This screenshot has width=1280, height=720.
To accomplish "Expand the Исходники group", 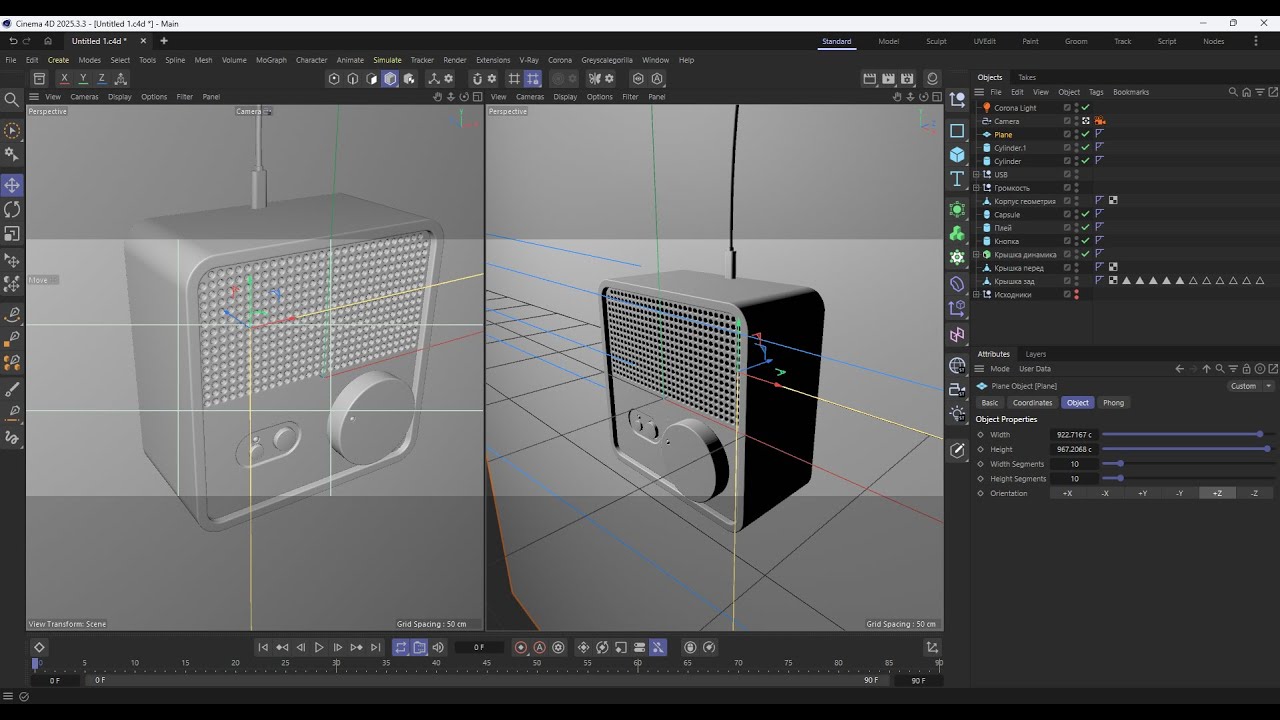I will [x=978, y=294].
